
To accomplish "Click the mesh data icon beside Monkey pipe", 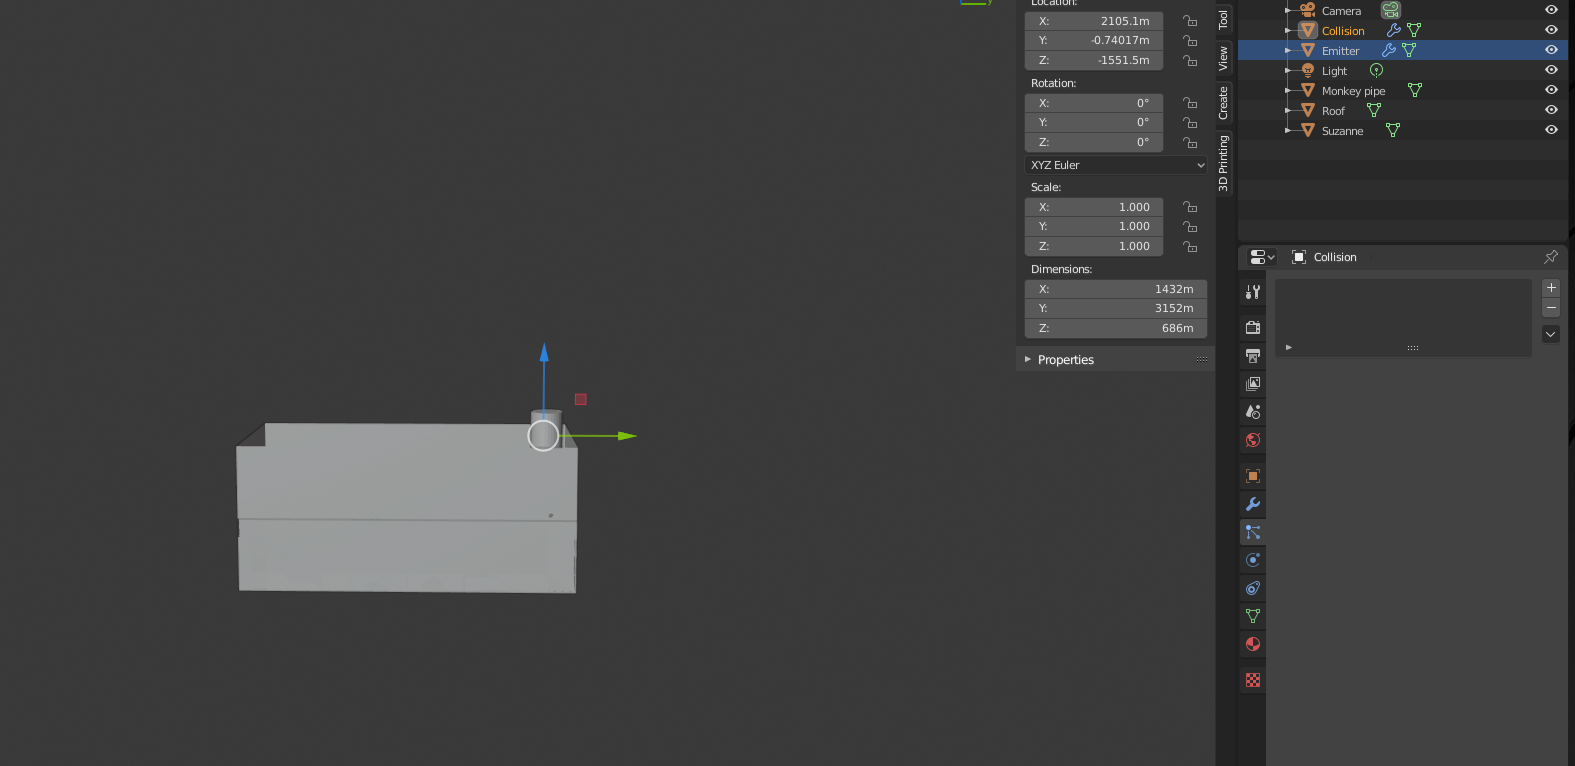I will tap(1415, 90).
